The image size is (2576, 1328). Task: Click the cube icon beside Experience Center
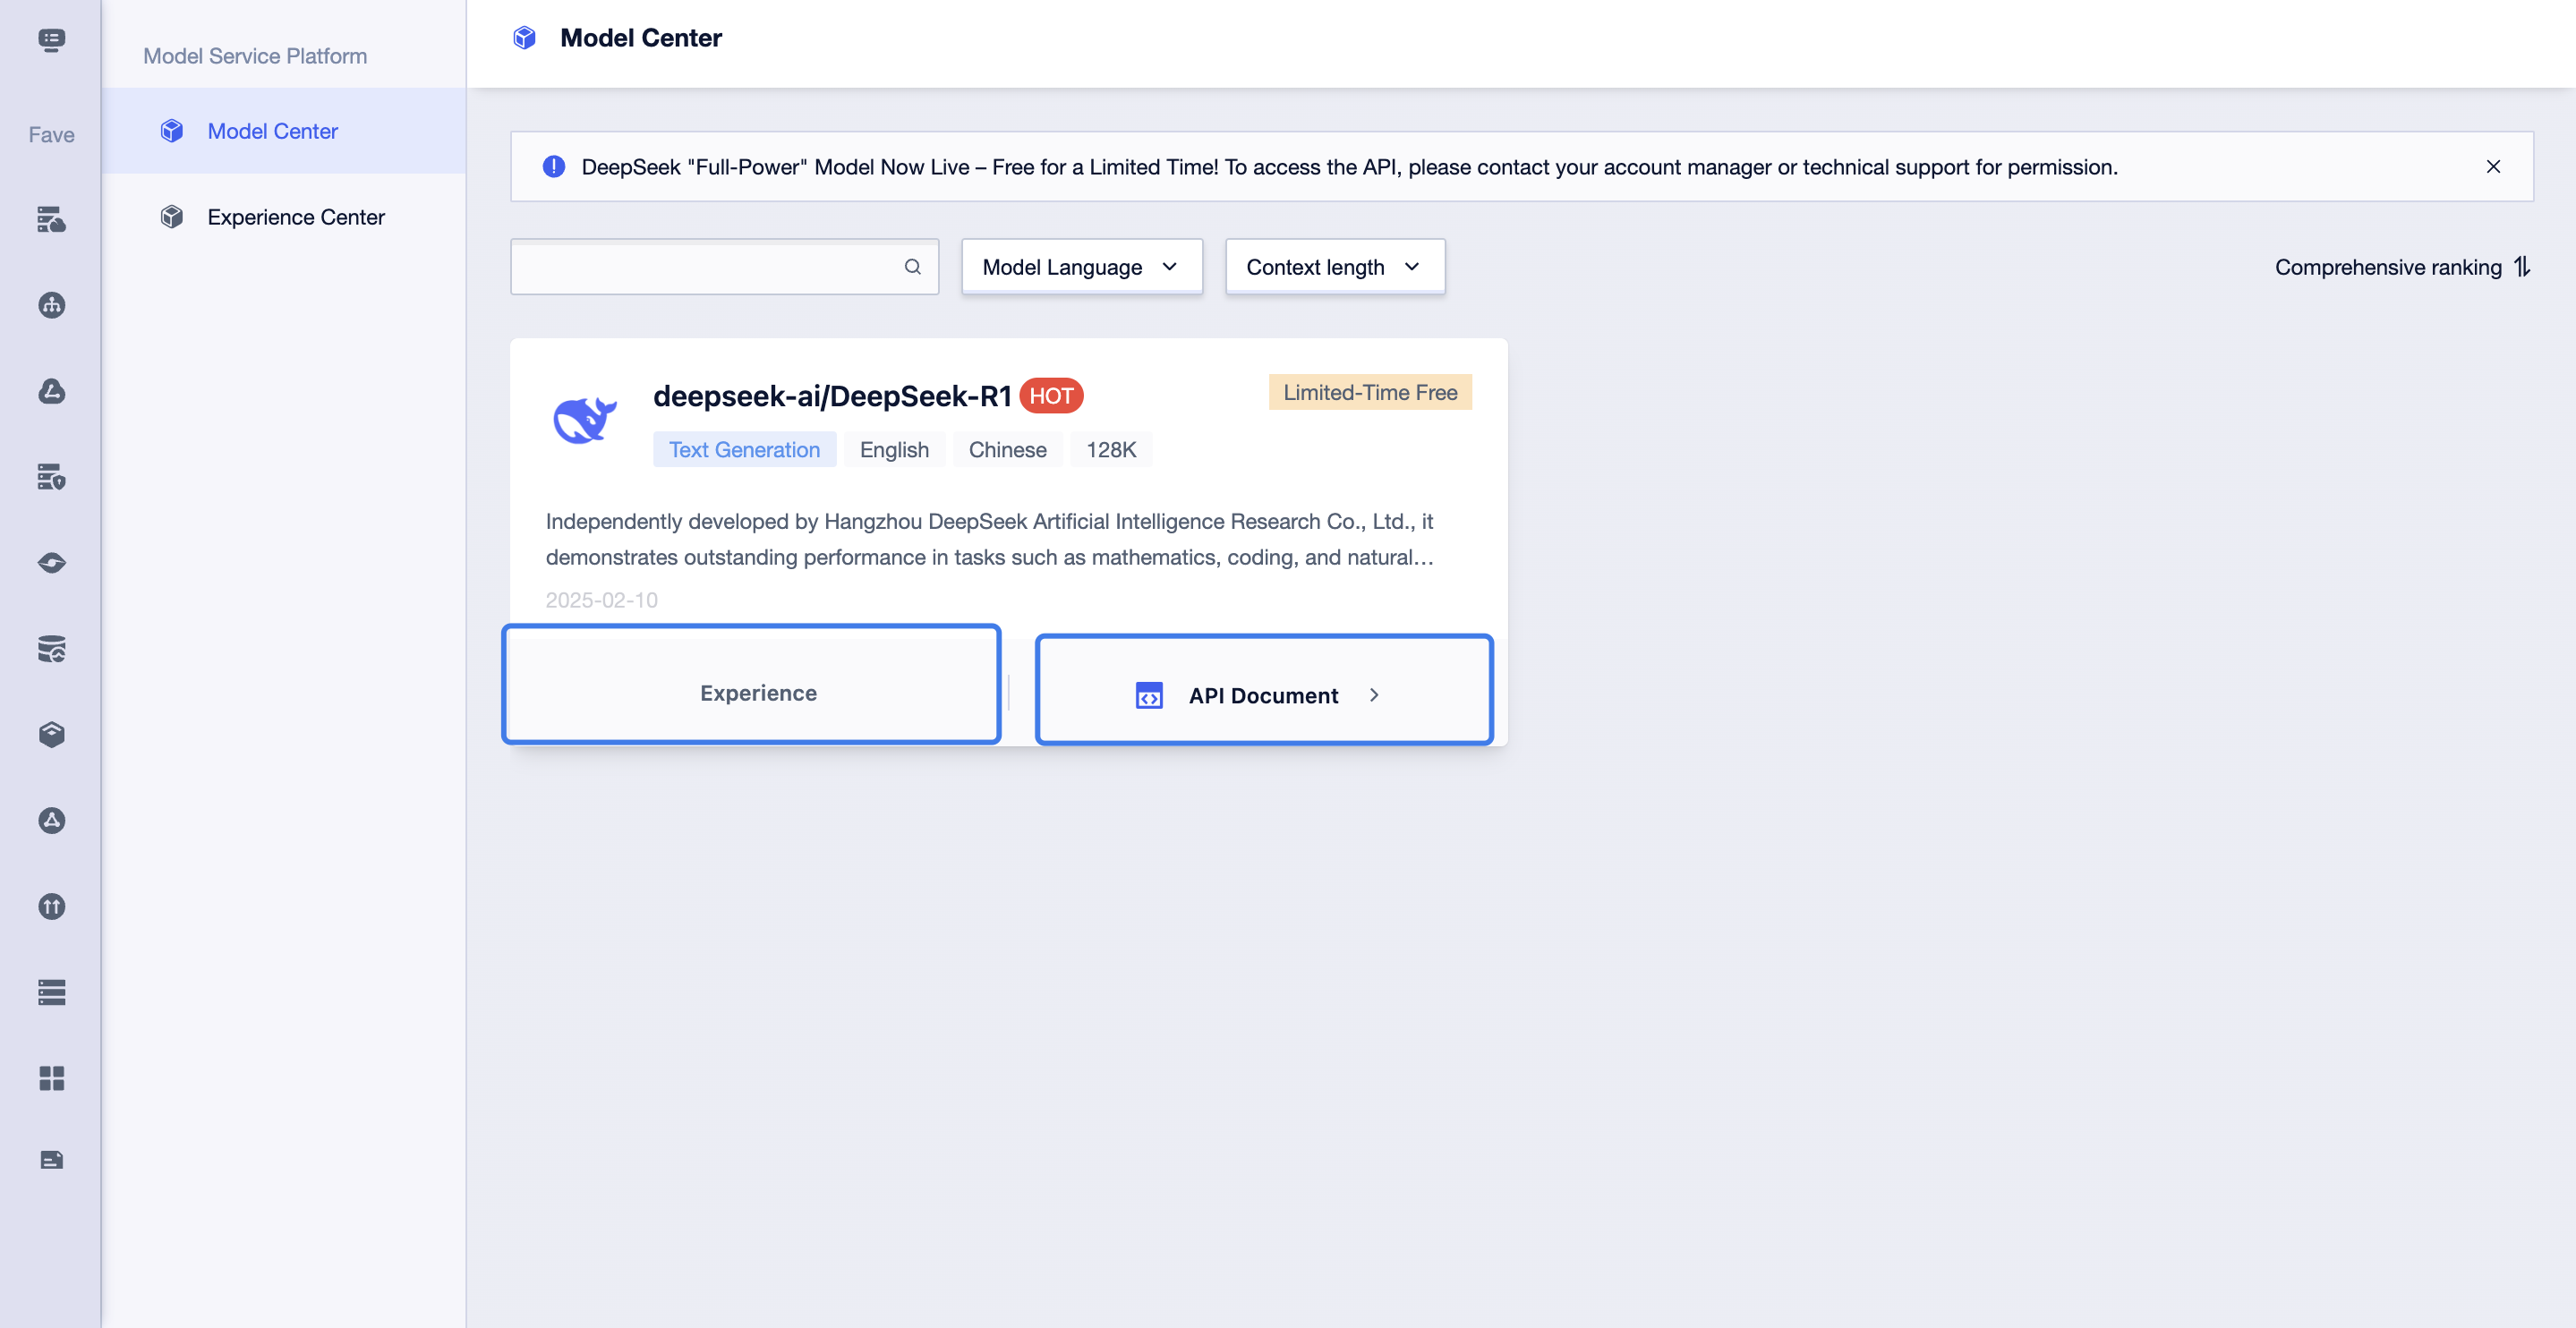[172, 217]
